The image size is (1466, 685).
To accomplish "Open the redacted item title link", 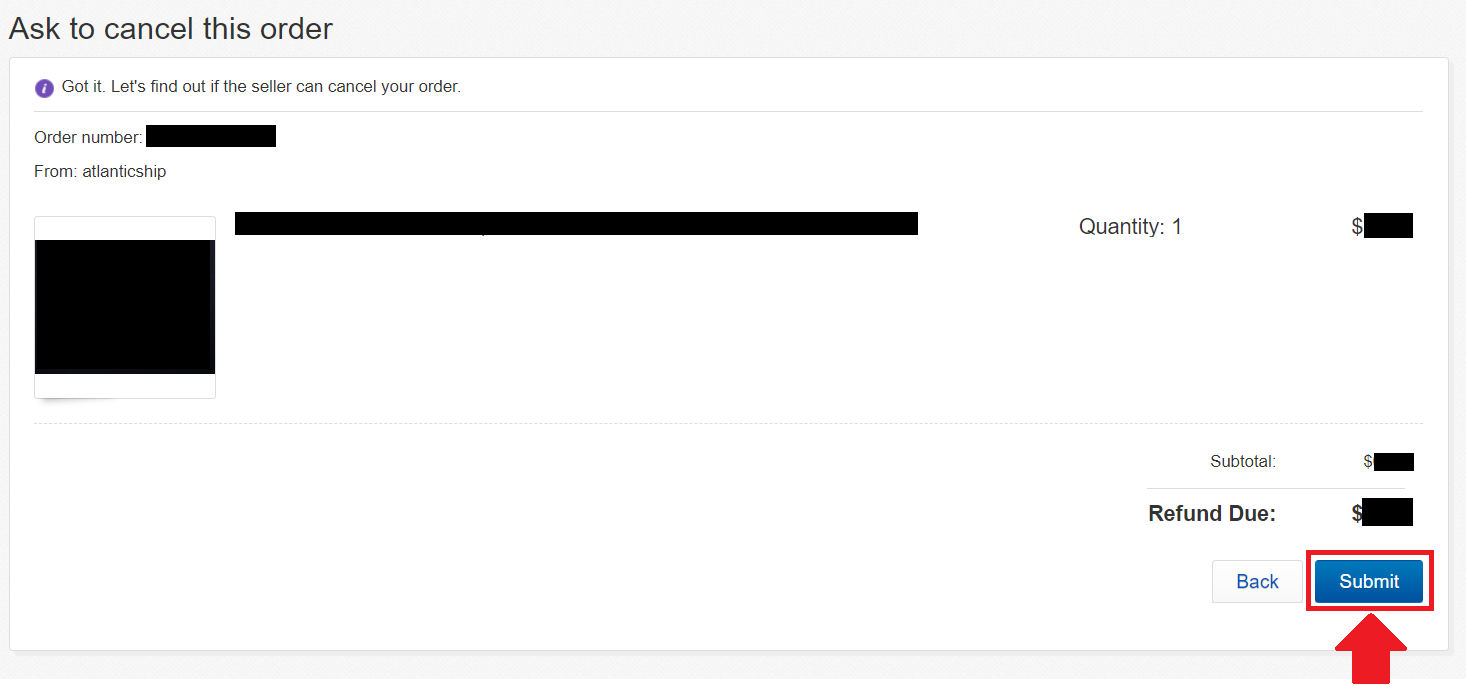I will click(x=576, y=223).
